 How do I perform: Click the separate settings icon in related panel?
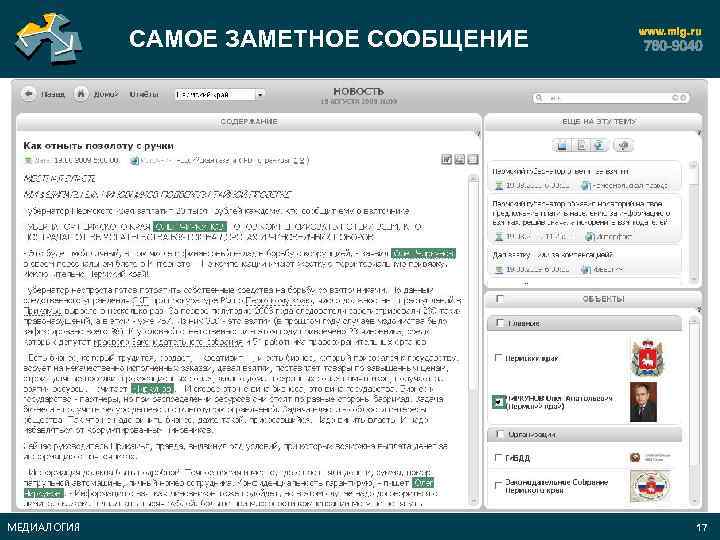coord(623,146)
